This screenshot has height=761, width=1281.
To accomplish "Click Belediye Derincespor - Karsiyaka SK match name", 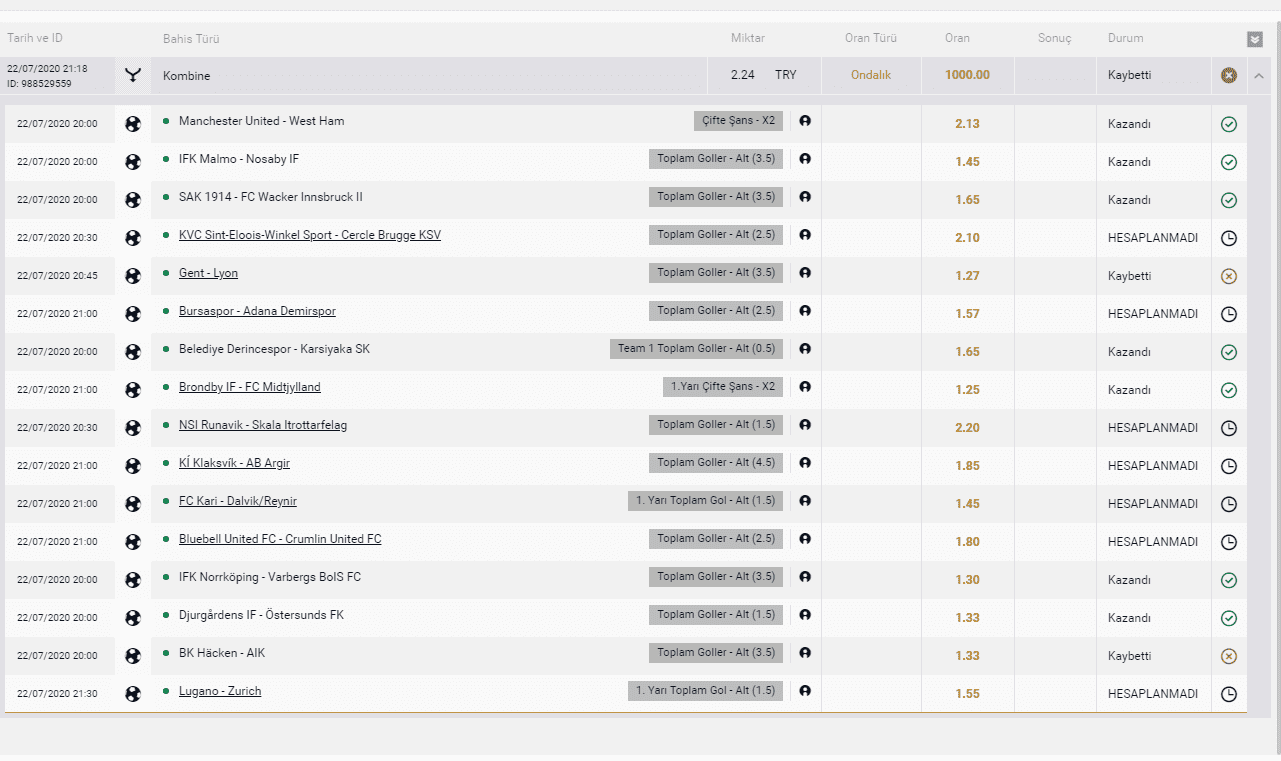I will click(274, 349).
